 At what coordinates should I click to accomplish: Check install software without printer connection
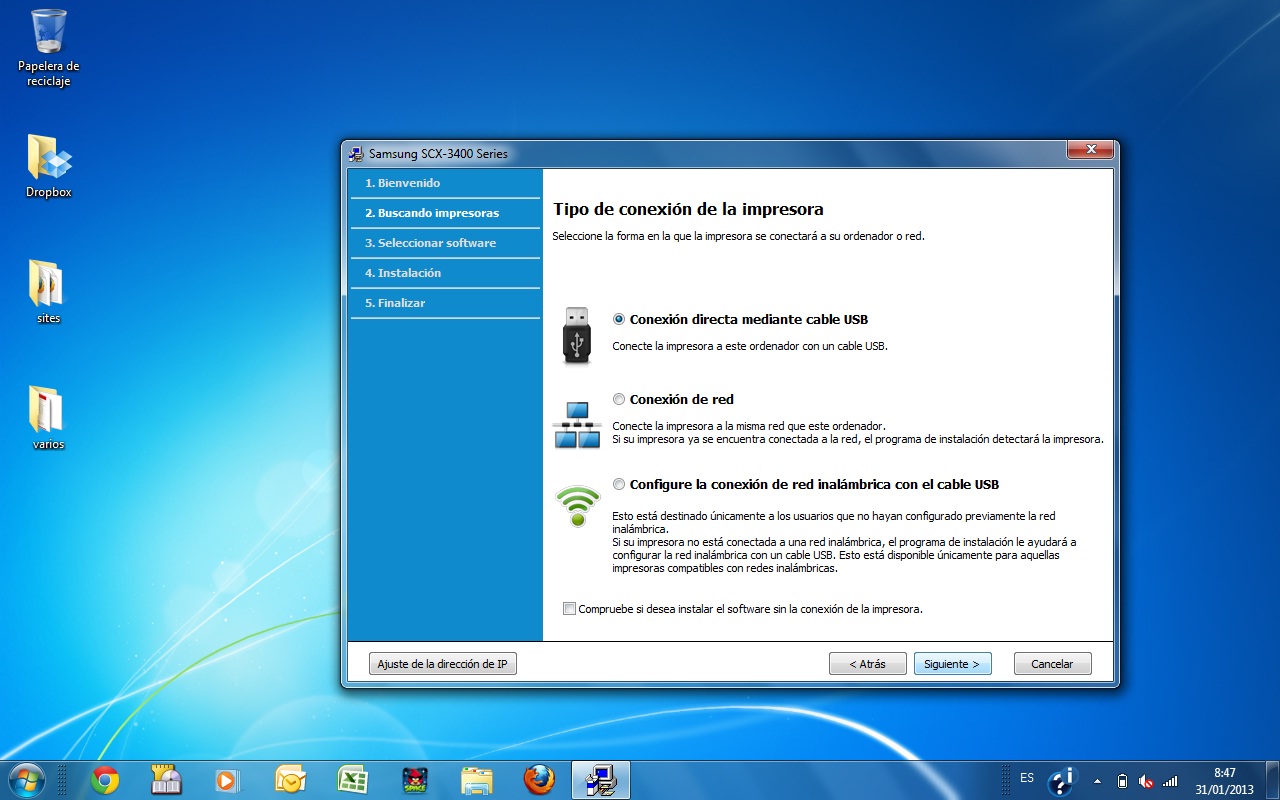coord(570,608)
